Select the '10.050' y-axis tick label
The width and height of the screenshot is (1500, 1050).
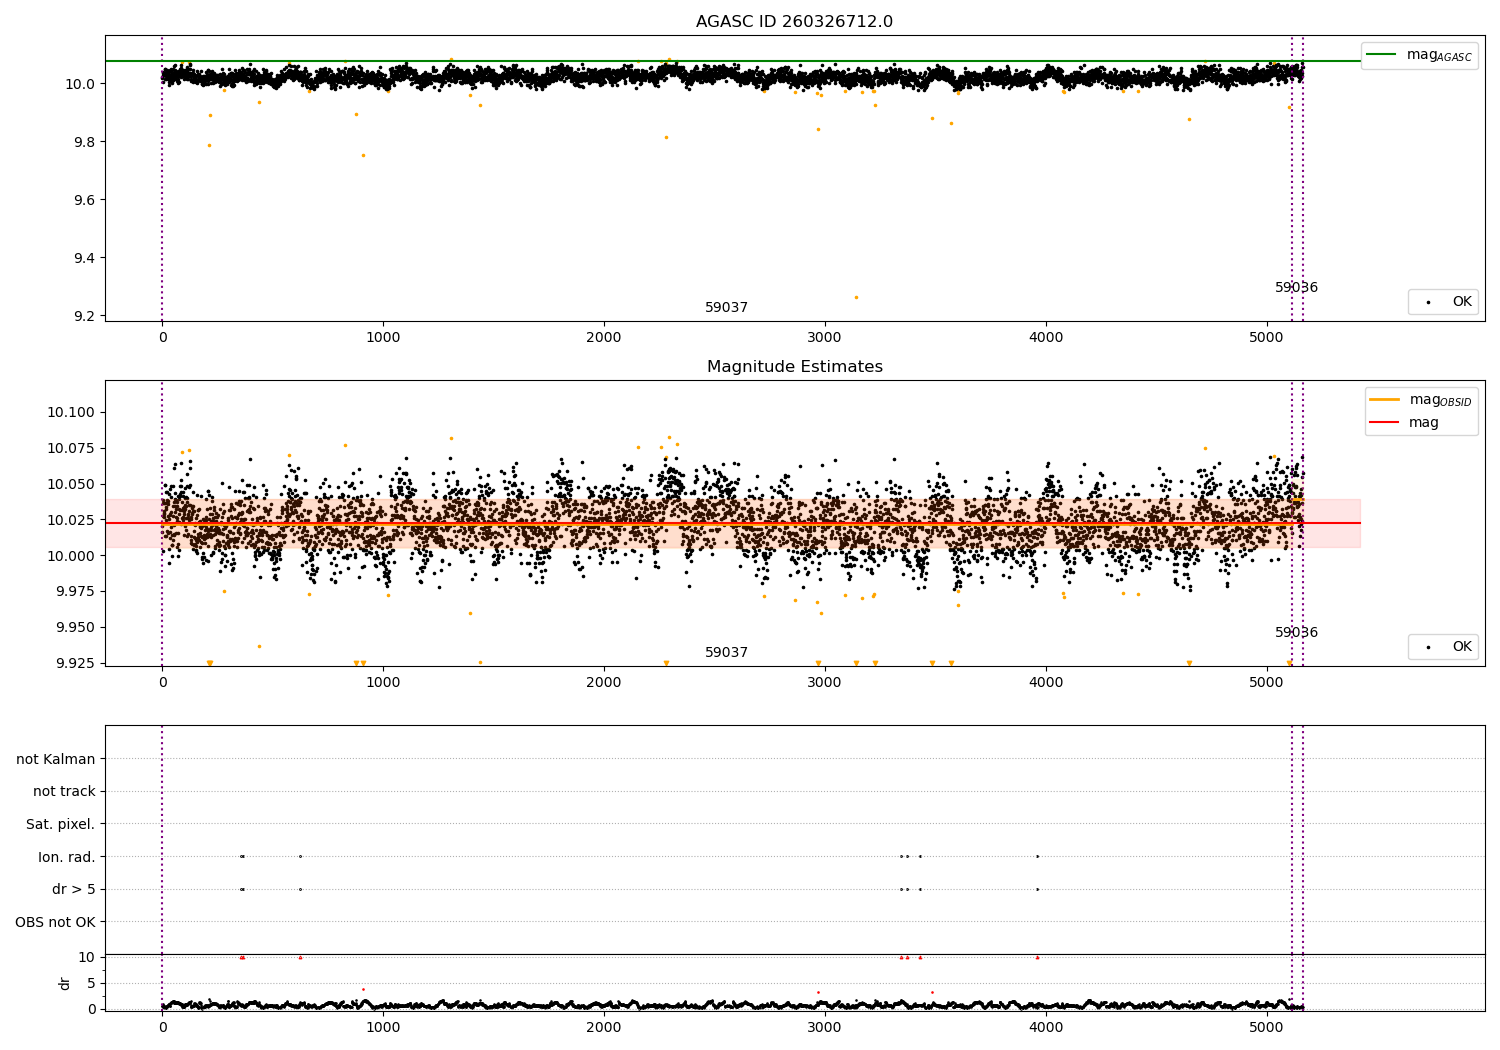click(x=72, y=484)
